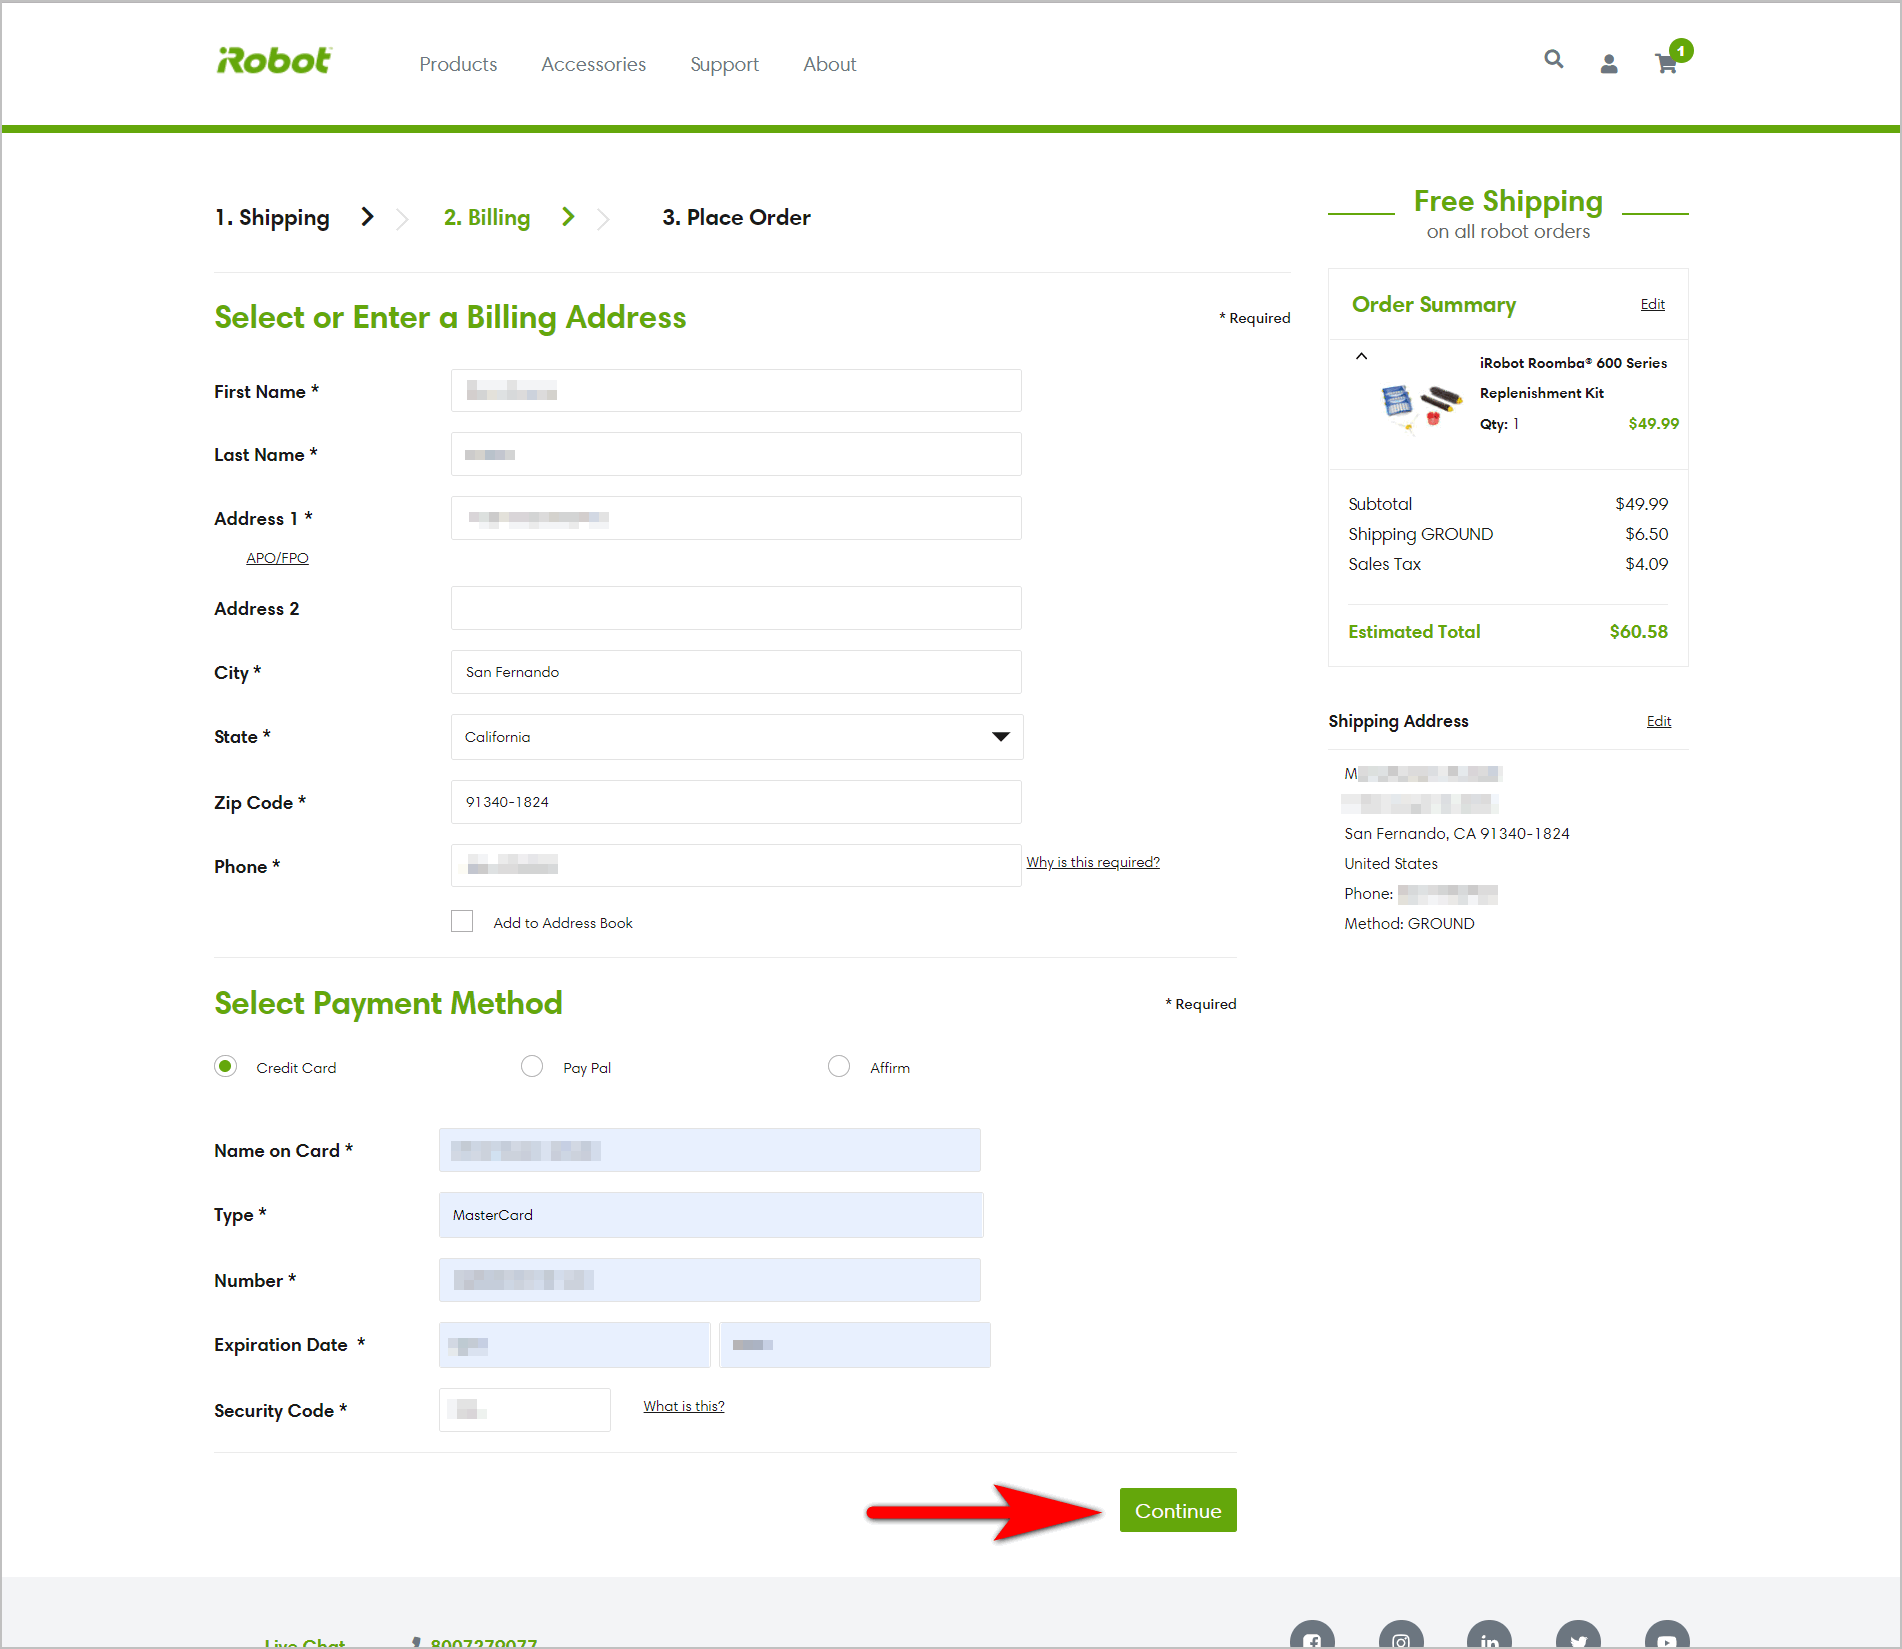Open the Instagram icon in footer
This screenshot has height=1649, width=1902.
point(1401,1636)
